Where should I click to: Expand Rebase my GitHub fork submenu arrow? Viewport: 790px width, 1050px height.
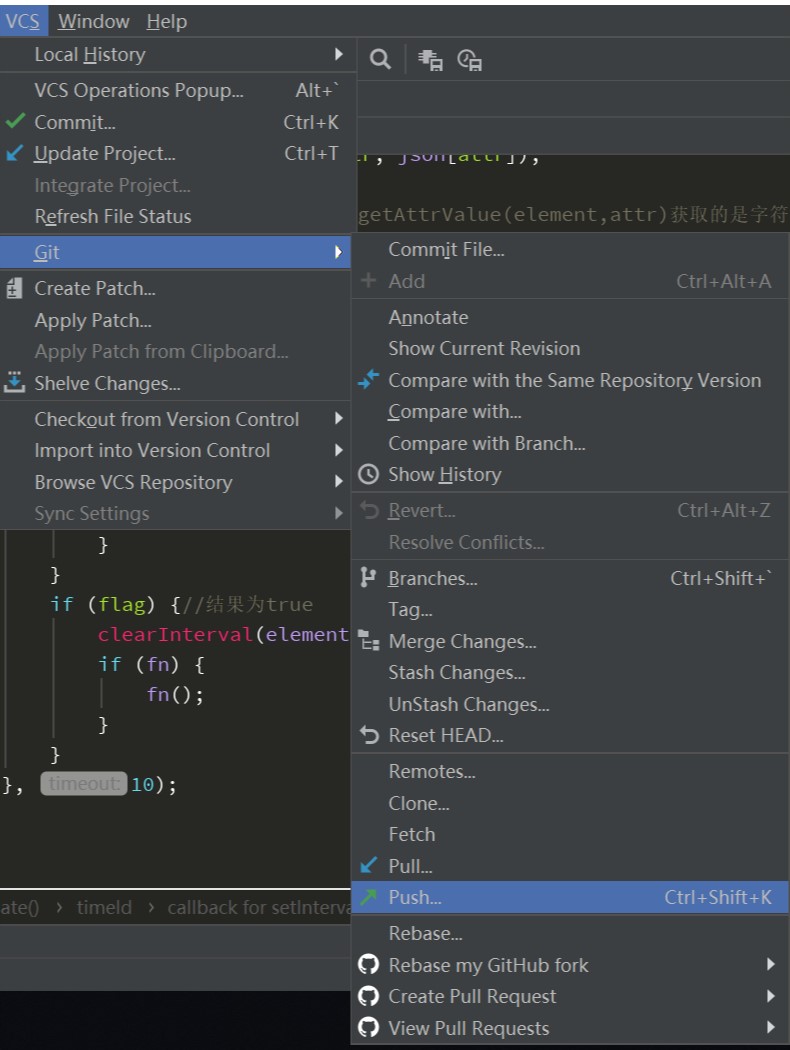(771, 964)
